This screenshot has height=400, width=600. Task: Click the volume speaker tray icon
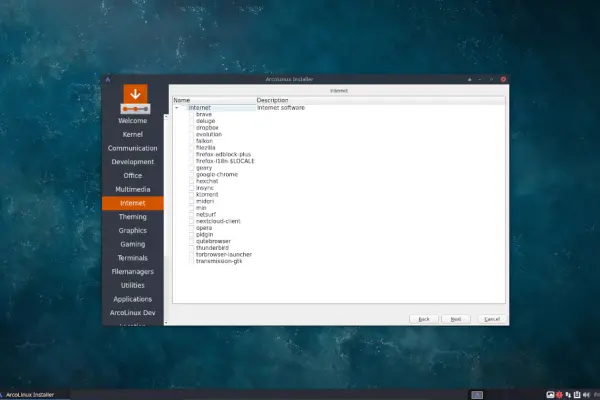pos(586,395)
